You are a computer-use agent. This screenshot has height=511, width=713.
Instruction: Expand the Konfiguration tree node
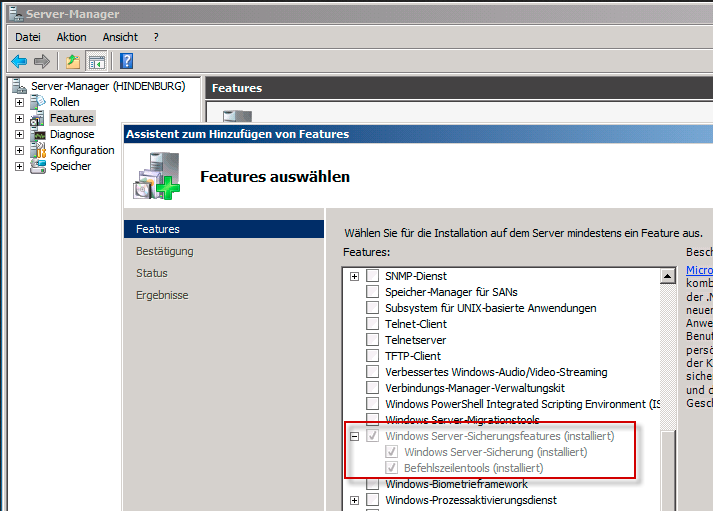[19, 150]
